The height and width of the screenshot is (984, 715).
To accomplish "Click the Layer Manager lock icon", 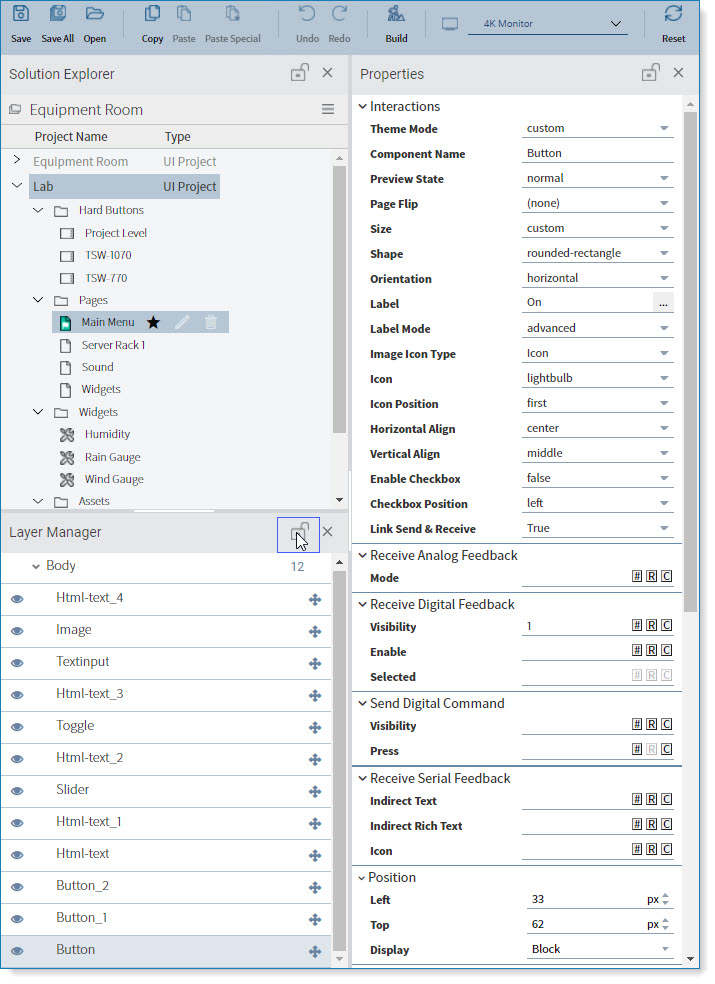I will point(299,533).
